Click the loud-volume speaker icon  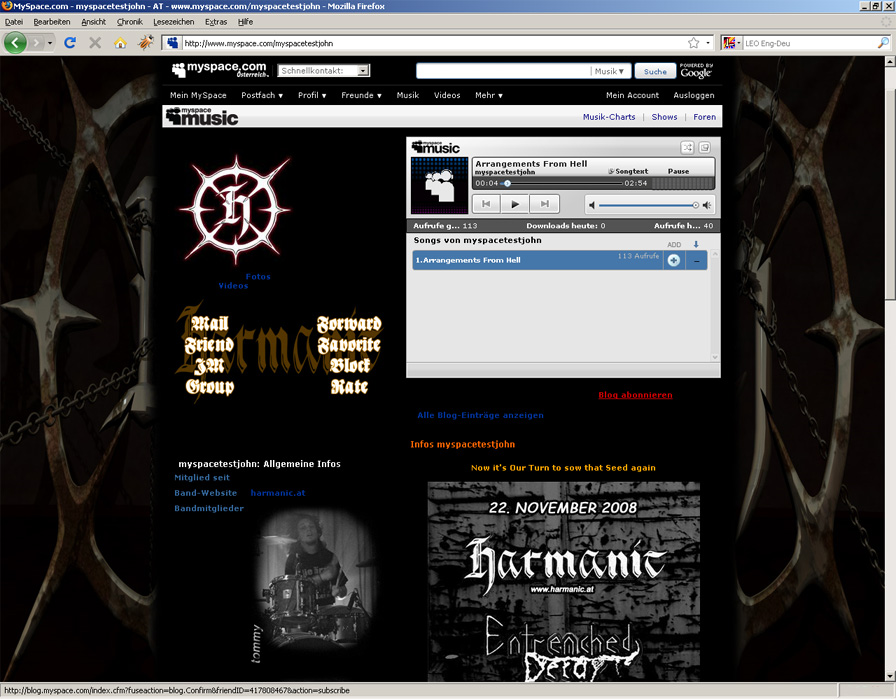pyautogui.click(x=707, y=205)
